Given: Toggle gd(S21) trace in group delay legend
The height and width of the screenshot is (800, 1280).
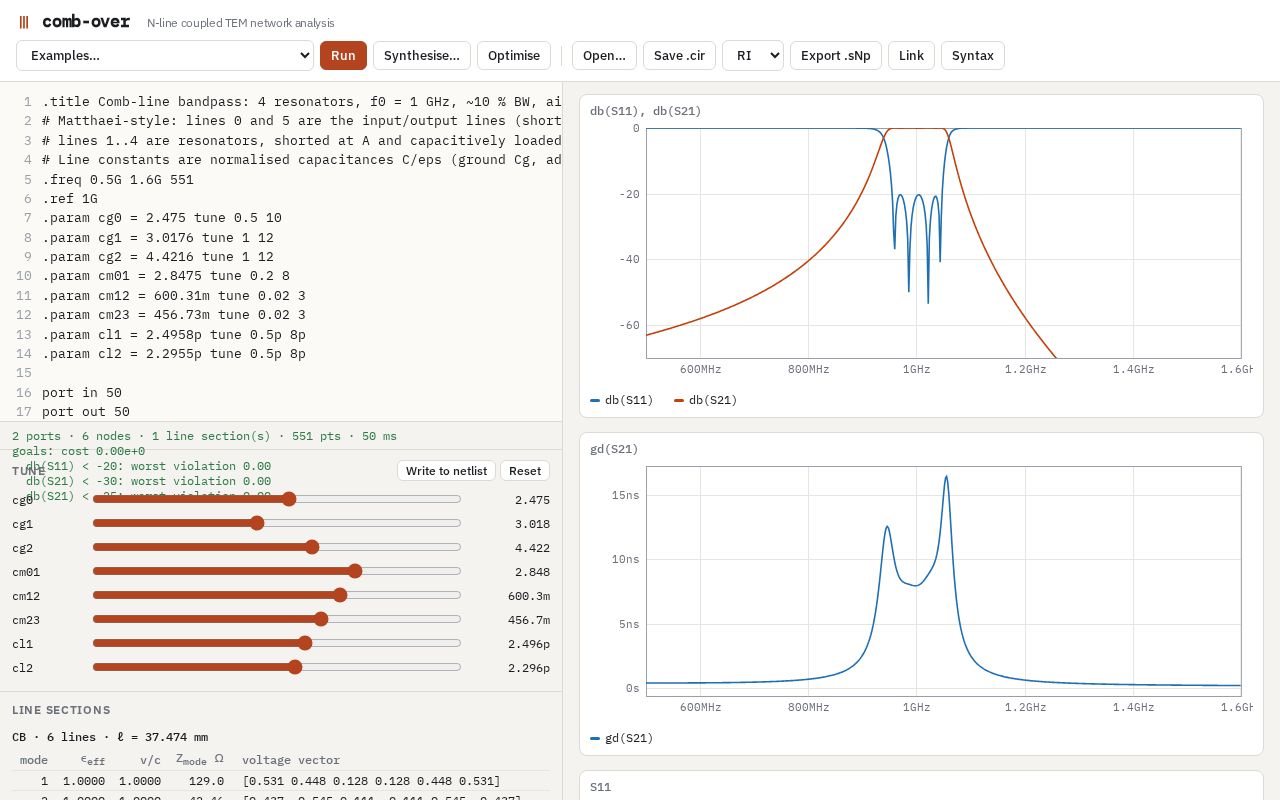Looking at the screenshot, I should click(621, 738).
